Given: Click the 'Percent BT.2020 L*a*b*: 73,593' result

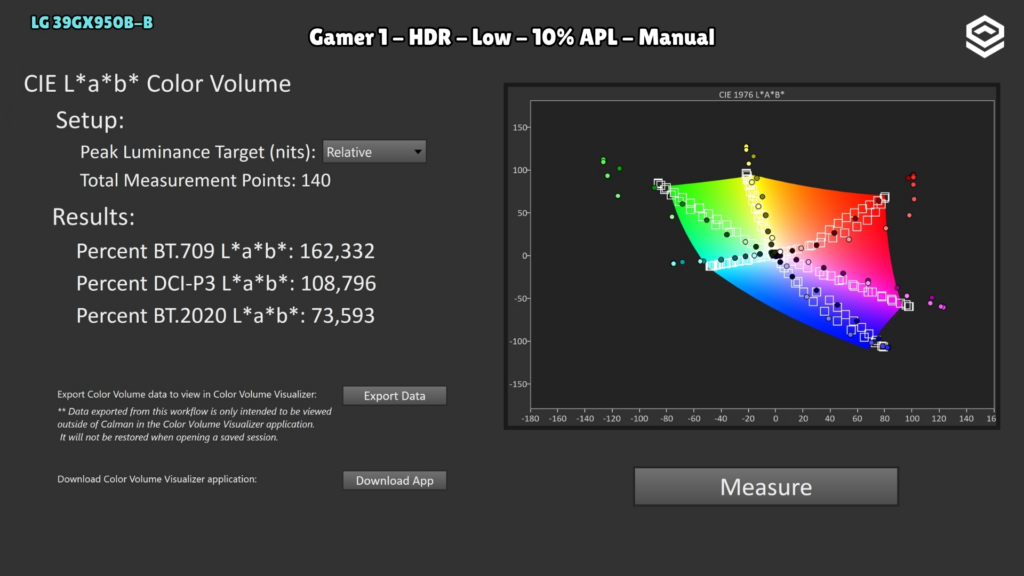Looking at the screenshot, I should 225,315.
